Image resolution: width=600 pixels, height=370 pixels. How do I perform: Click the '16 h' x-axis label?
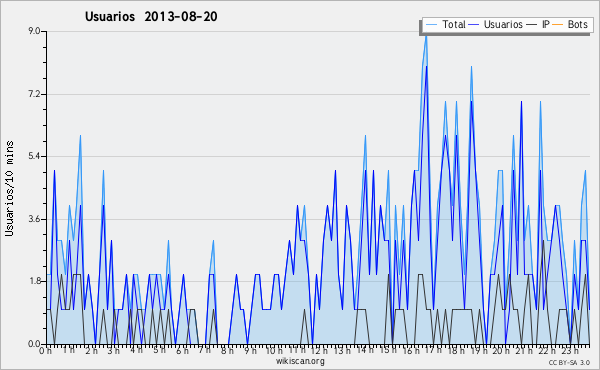(x=411, y=350)
